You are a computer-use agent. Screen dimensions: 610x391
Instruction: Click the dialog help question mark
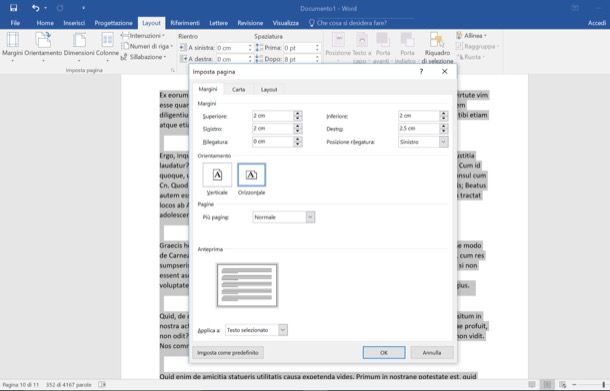click(x=421, y=71)
